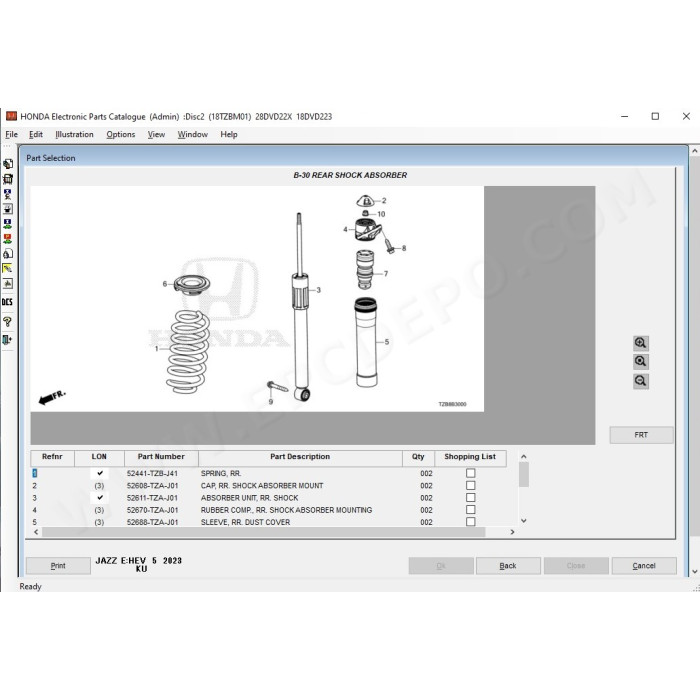Select callout 4 for the rubber mounting
Screen dimensions: 700x700
click(345, 229)
